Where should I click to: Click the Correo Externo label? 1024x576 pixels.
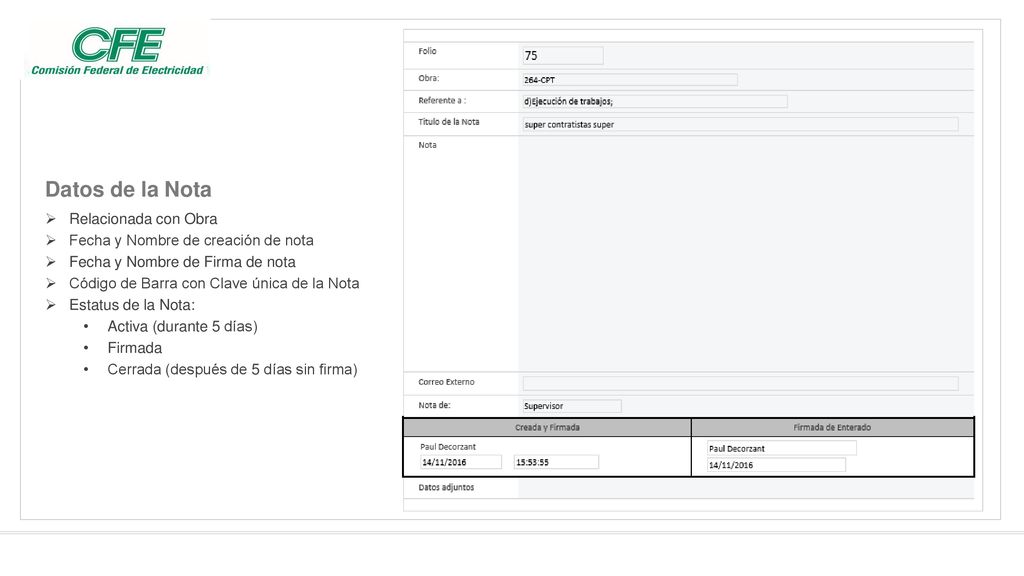446,382
